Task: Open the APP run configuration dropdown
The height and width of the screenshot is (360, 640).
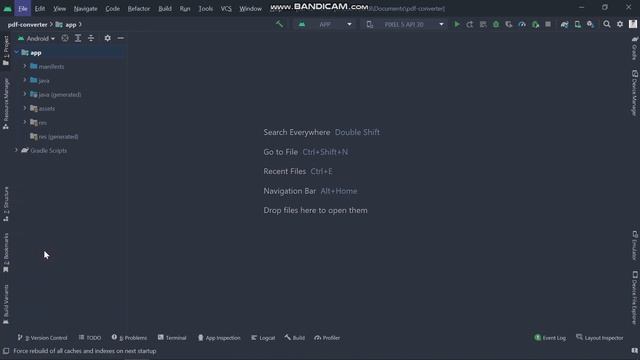Action: pyautogui.click(x=324, y=24)
